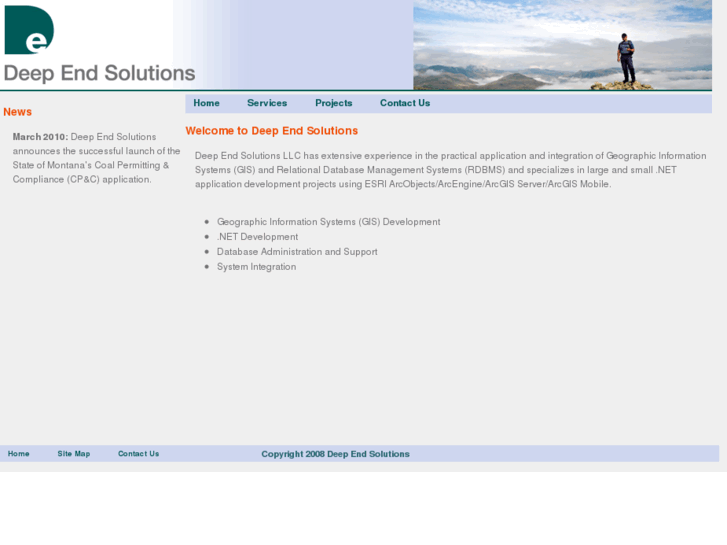Click the 'System Integration' bullet item
Screen dimensions: 727x545
point(256,267)
